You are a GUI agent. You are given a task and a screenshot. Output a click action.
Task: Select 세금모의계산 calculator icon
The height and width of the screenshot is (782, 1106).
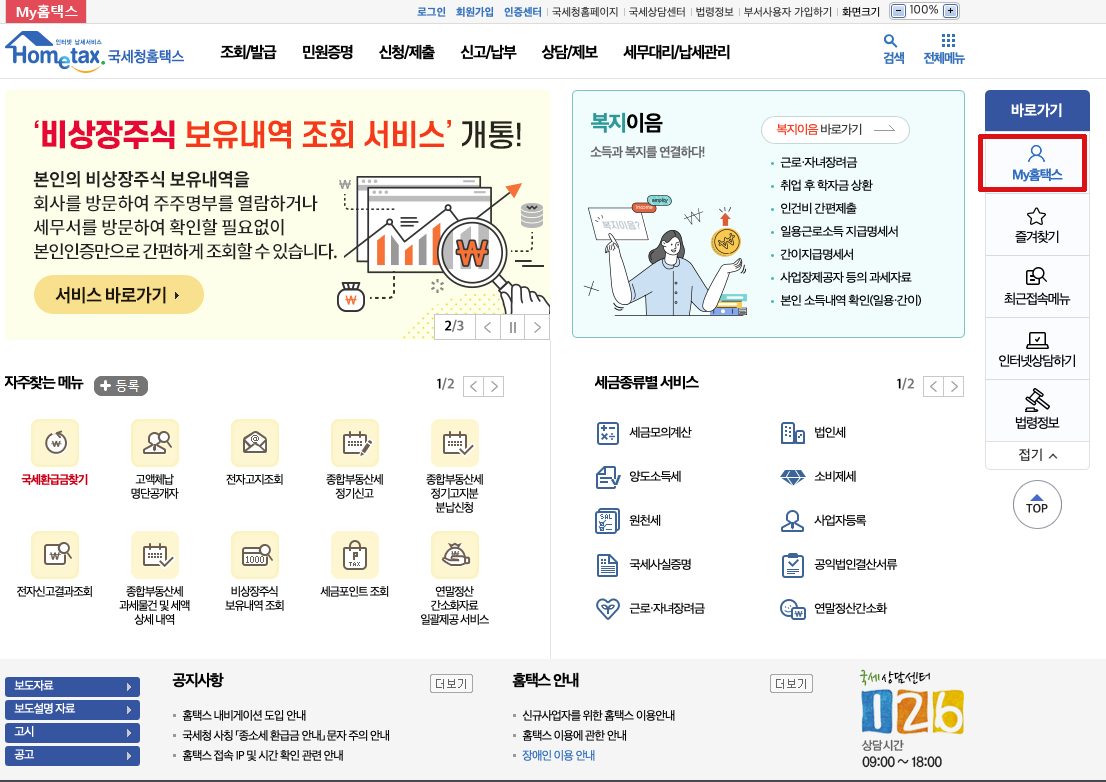click(607, 433)
